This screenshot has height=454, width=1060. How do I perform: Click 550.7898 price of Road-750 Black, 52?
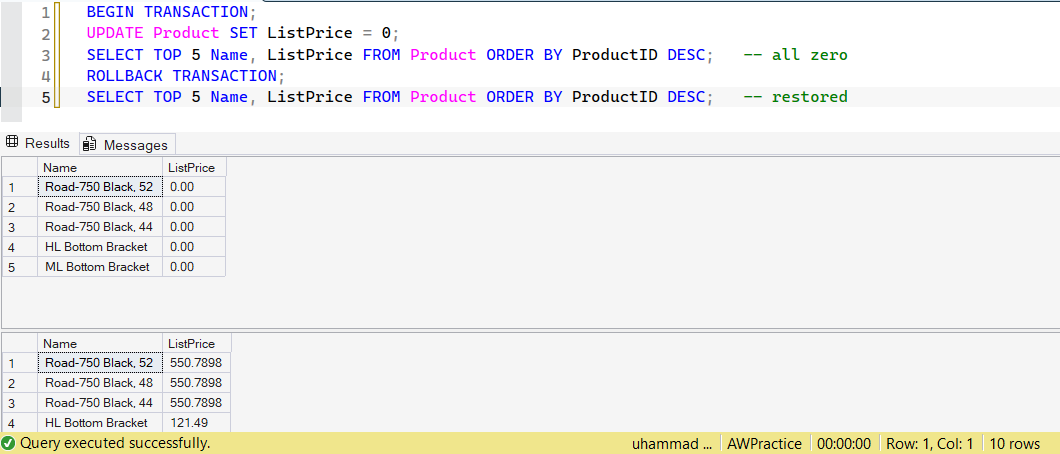click(197, 363)
